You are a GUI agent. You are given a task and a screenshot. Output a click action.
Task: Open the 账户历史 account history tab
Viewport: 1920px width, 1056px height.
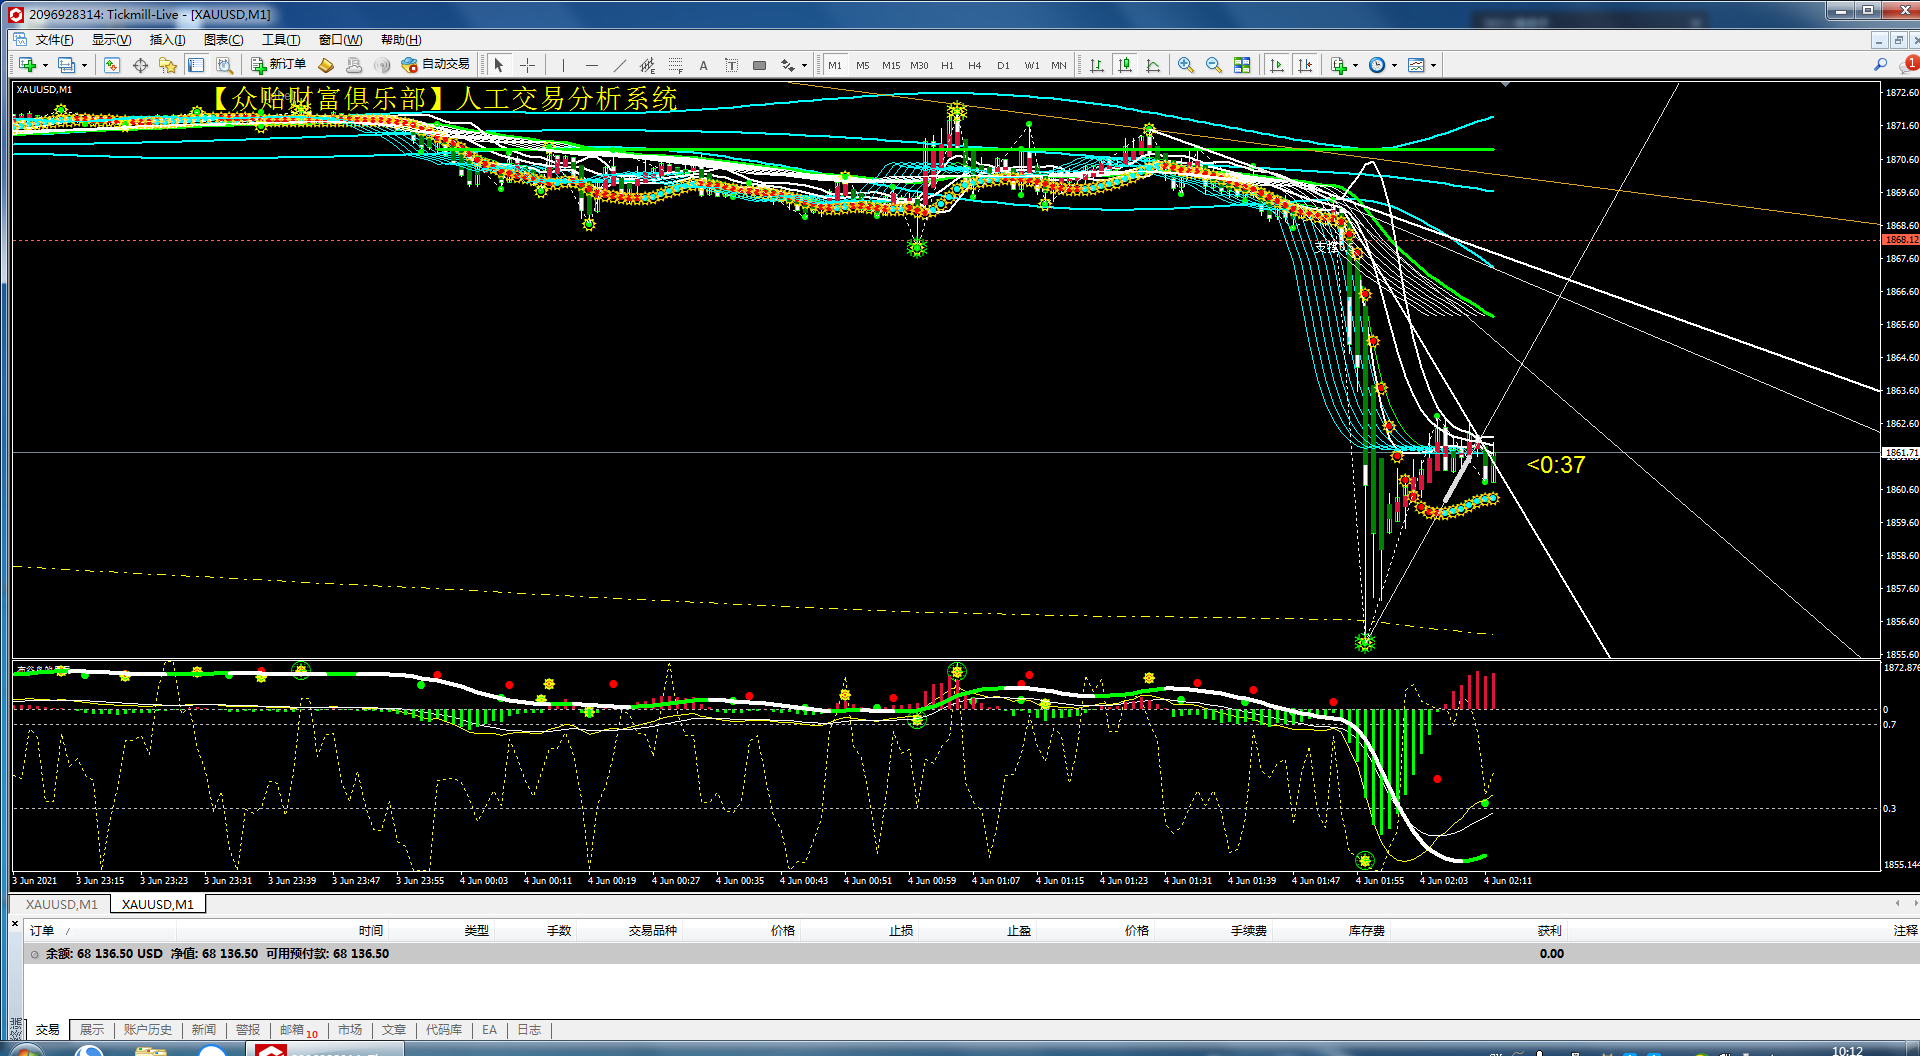(x=148, y=1030)
